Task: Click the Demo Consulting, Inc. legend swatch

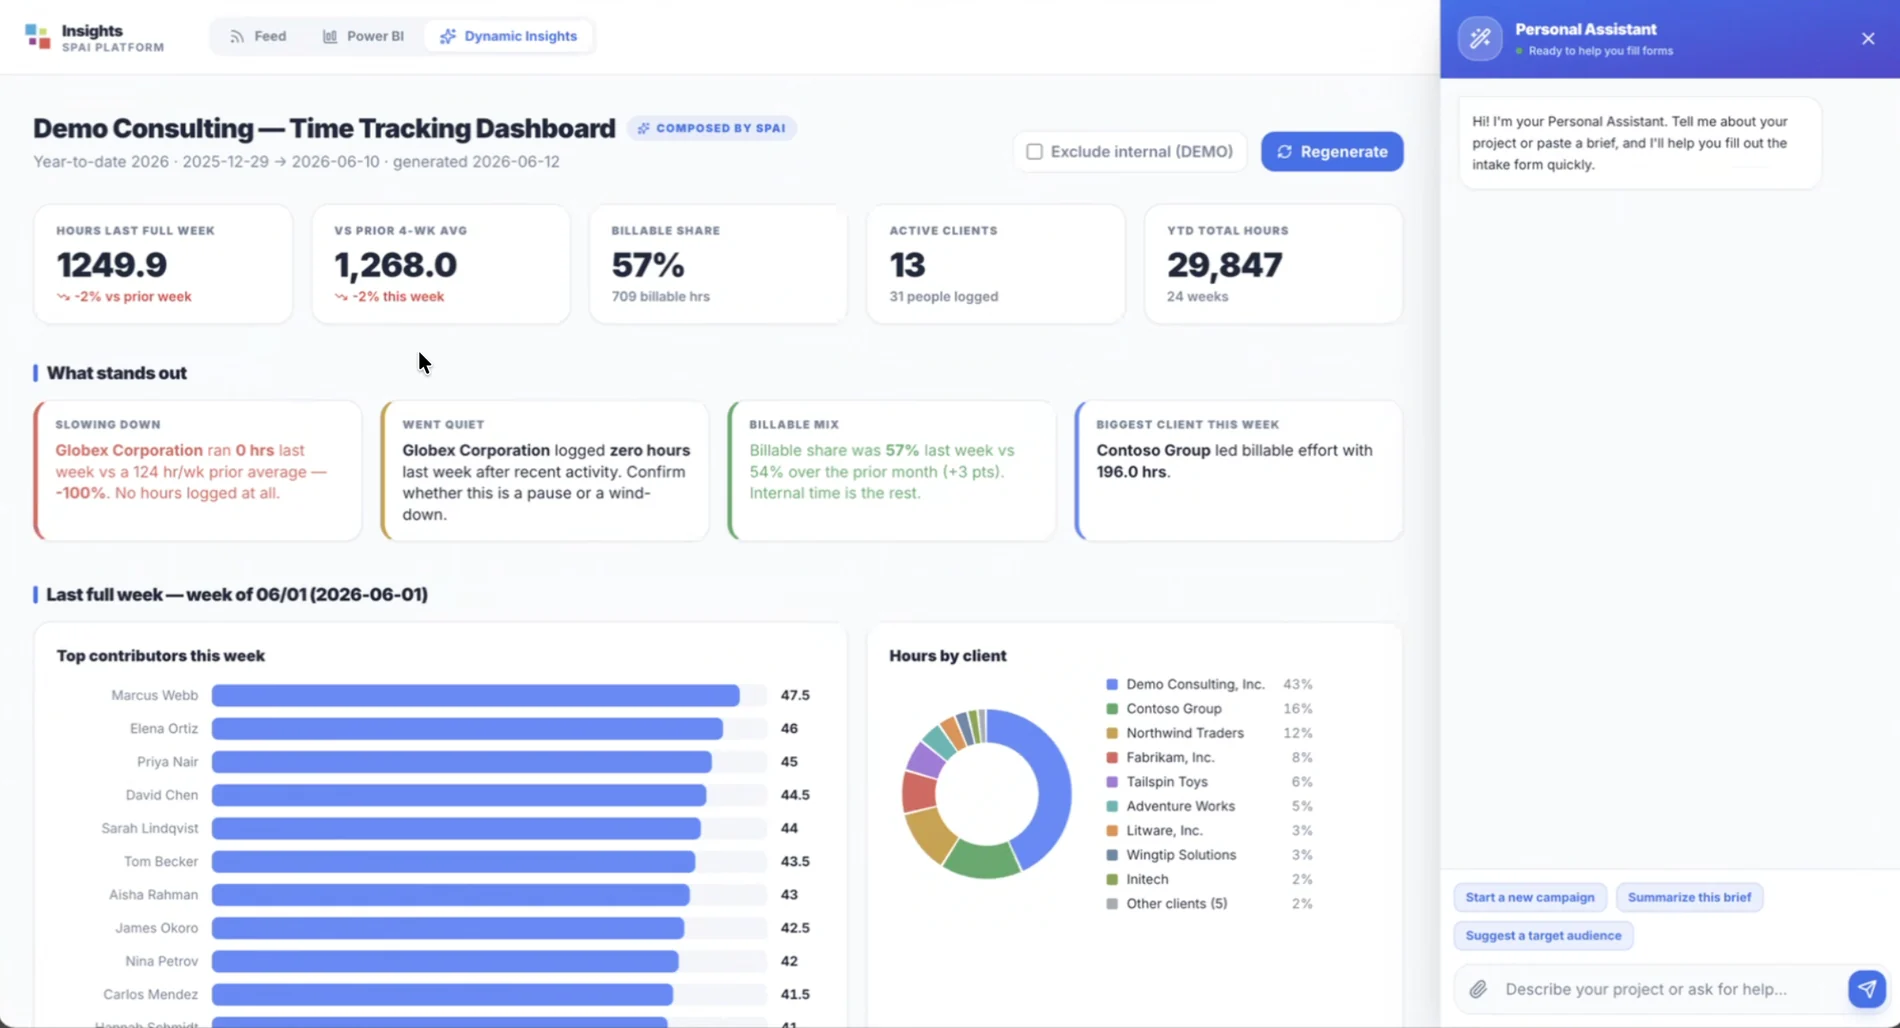Action: pos(1112,685)
